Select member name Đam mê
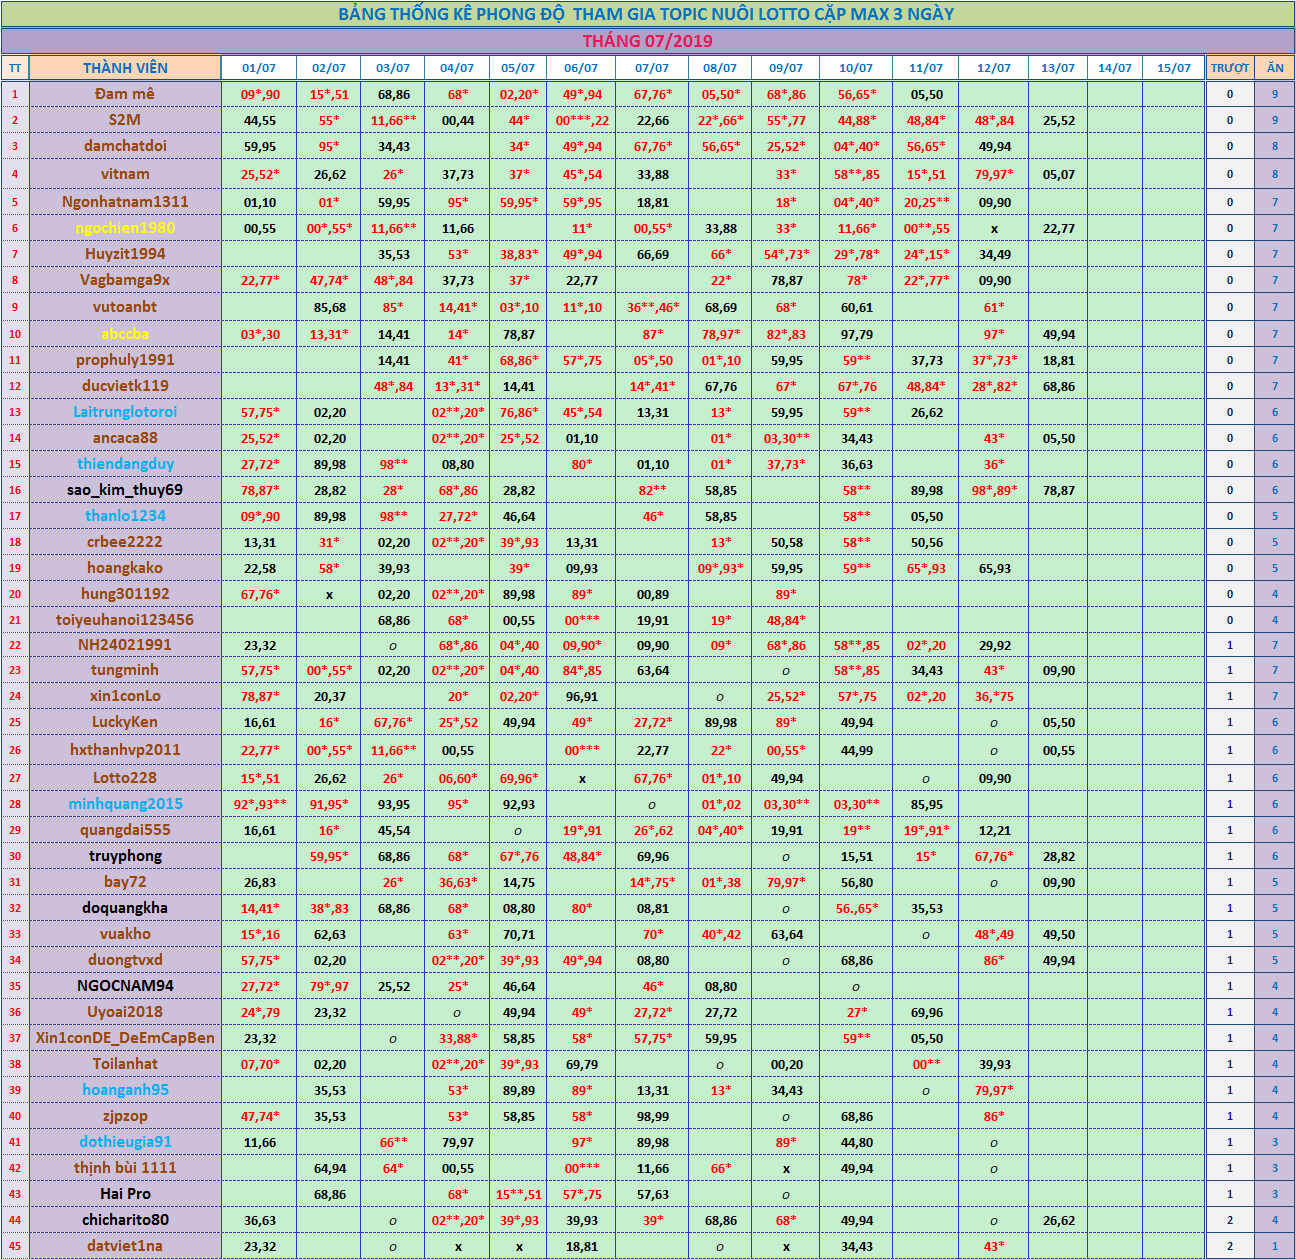 tap(125, 94)
